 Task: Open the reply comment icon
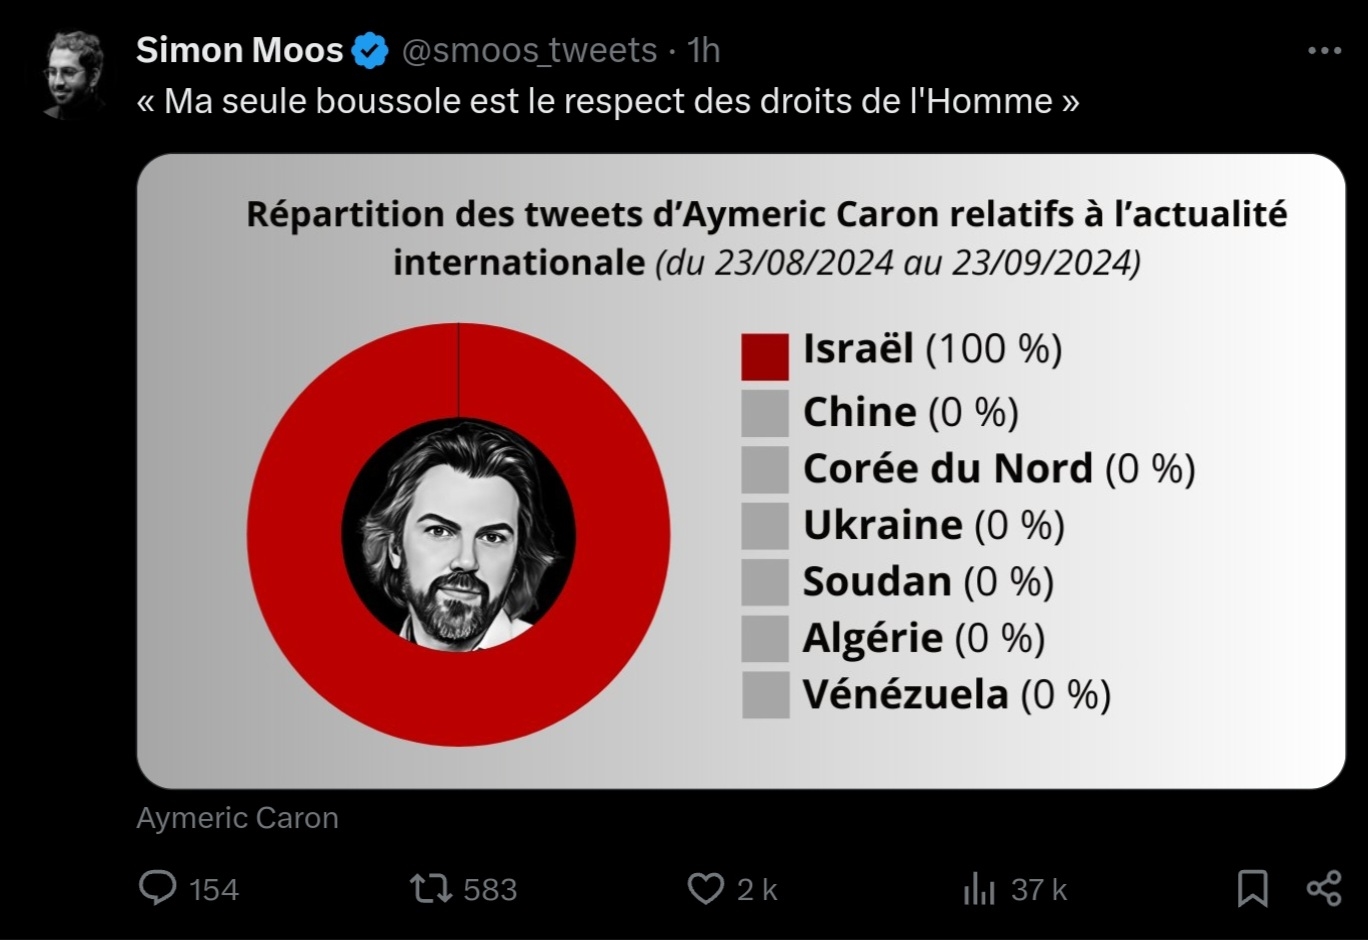click(157, 888)
